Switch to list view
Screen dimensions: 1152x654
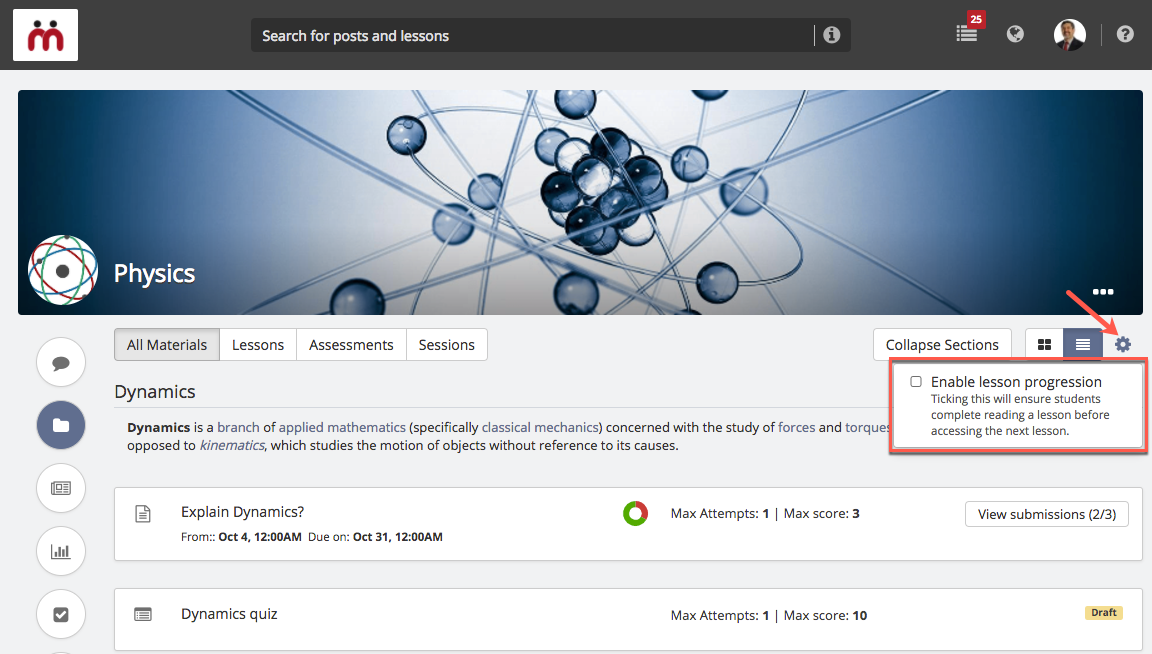pos(1083,345)
